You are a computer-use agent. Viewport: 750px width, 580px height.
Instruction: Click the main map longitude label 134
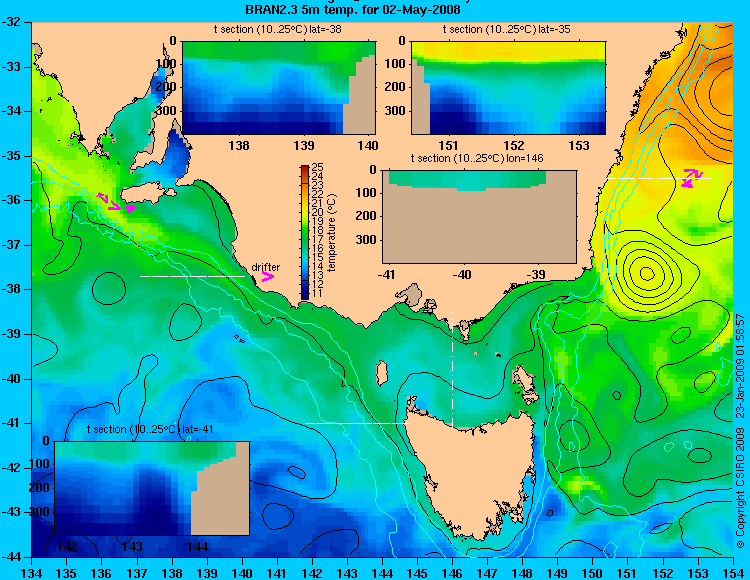point(32,573)
